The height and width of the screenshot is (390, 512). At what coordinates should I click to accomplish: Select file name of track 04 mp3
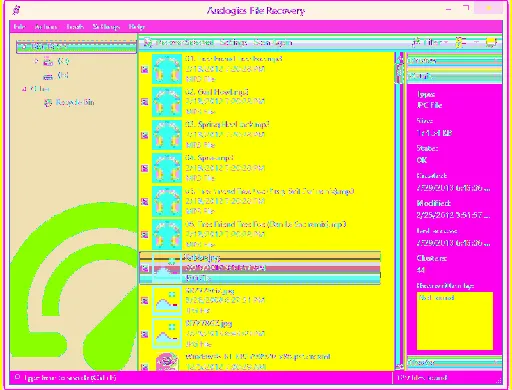209,158
